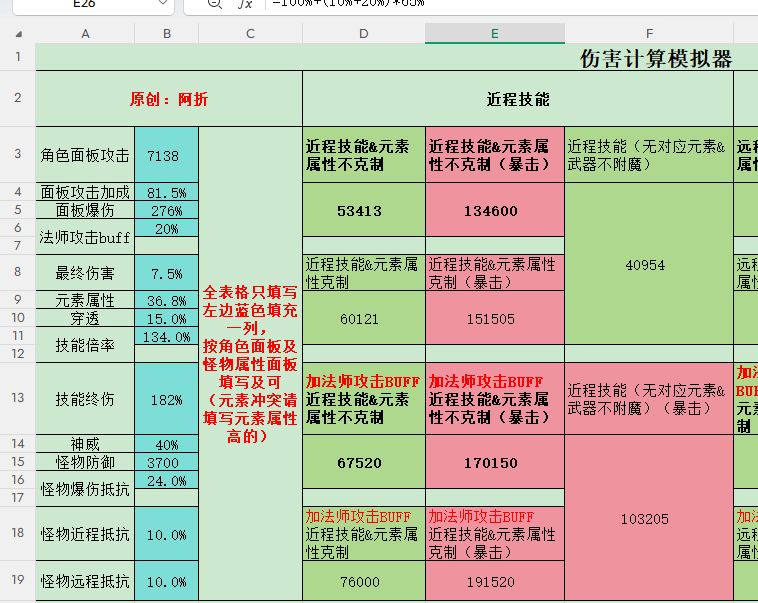The height and width of the screenshot is (603, 758).
Task: Select the result cell 76000
Action: 364,581
